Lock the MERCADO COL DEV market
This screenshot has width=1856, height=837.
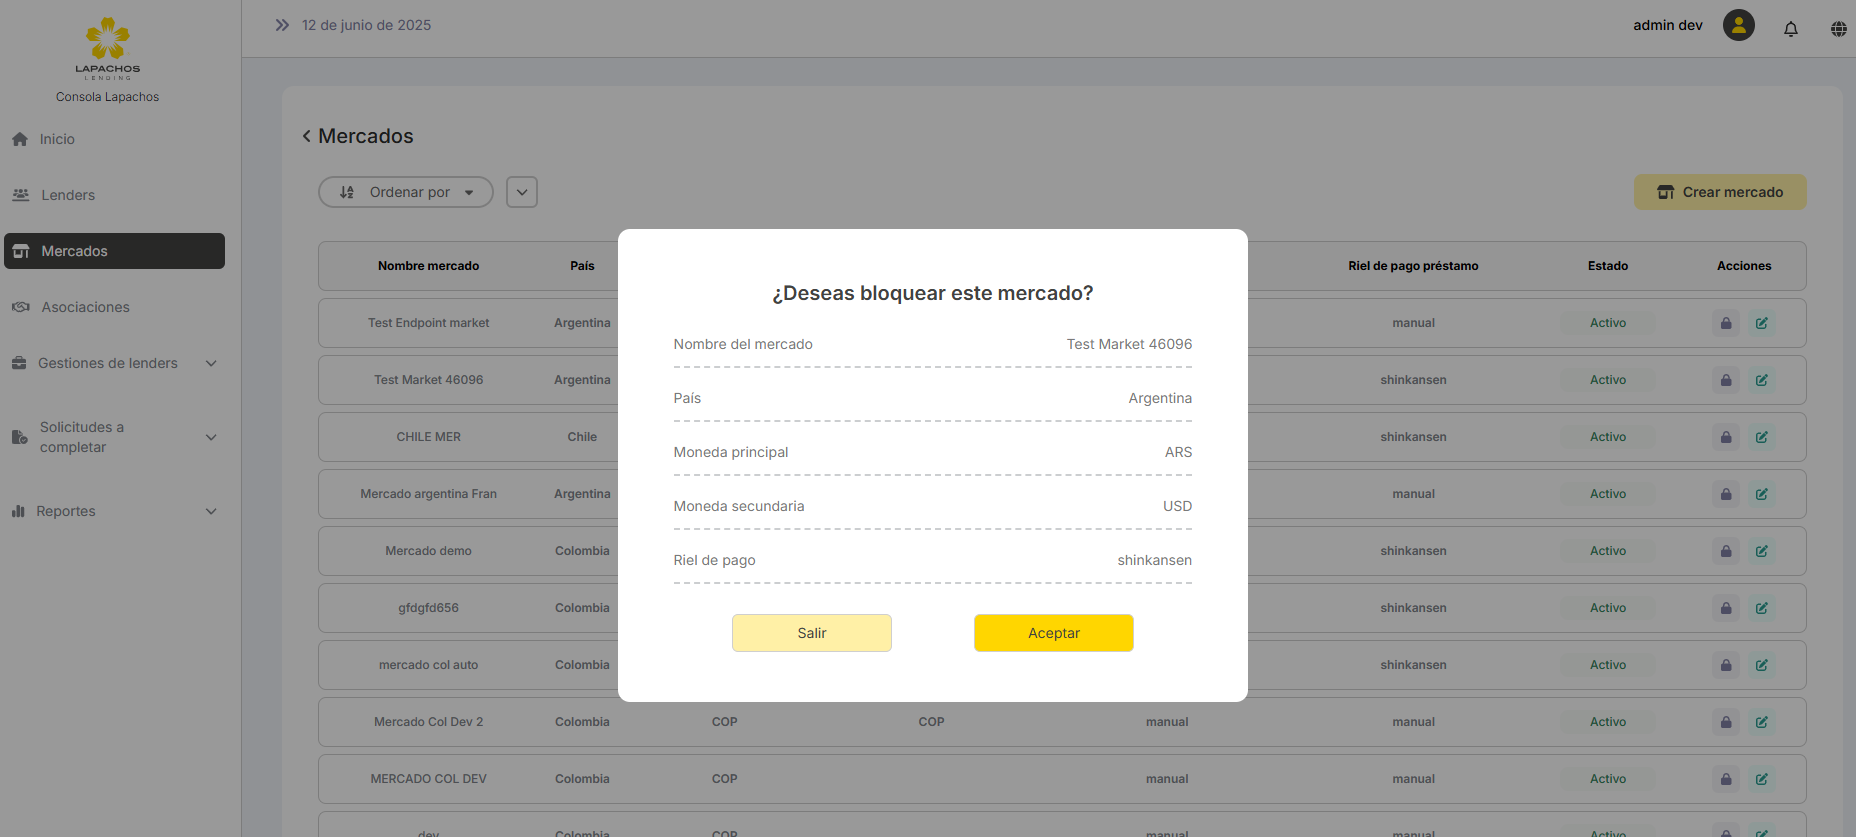click(x=1725, y=779)
